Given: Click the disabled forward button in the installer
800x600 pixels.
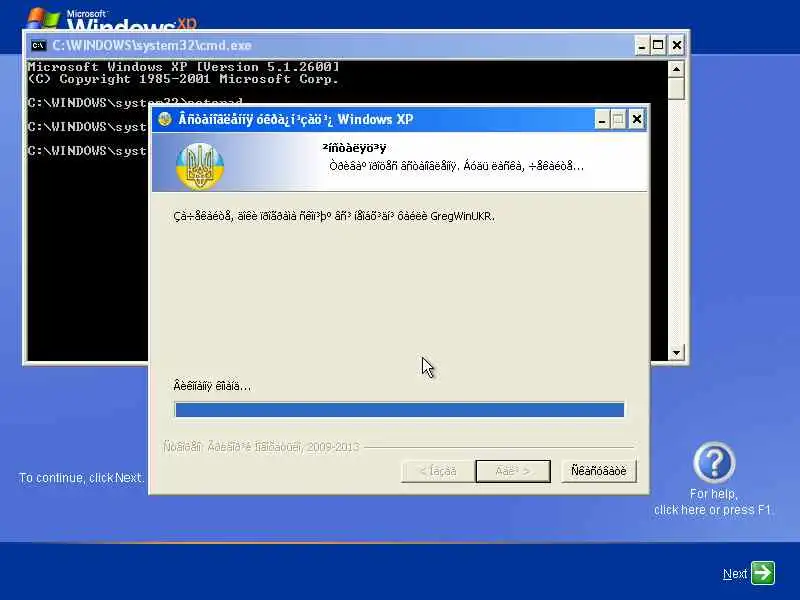Looking at the screenshot, I should tap(513, 471).
